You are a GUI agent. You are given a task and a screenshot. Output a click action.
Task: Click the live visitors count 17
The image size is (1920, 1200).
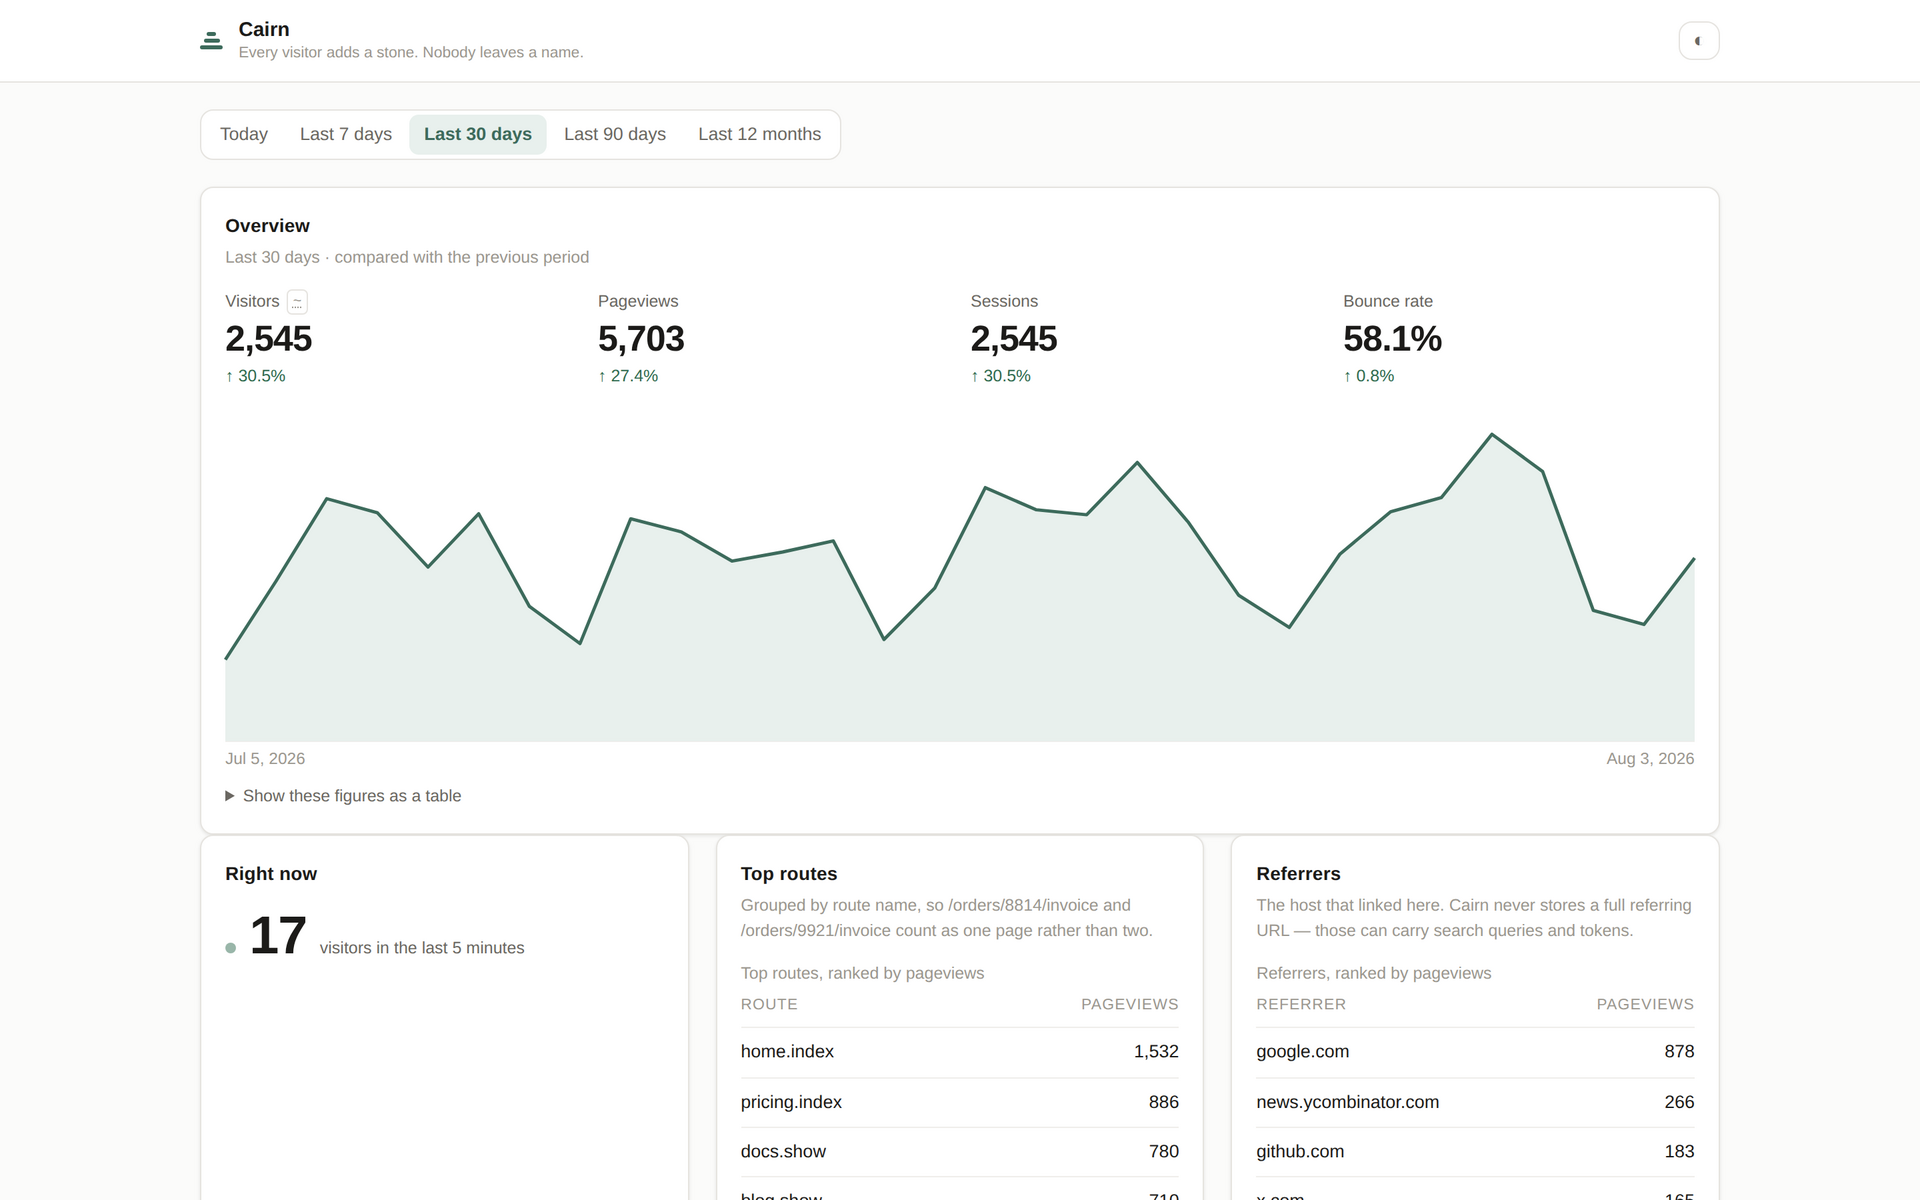pyautogui.click(x=278, y=936)
